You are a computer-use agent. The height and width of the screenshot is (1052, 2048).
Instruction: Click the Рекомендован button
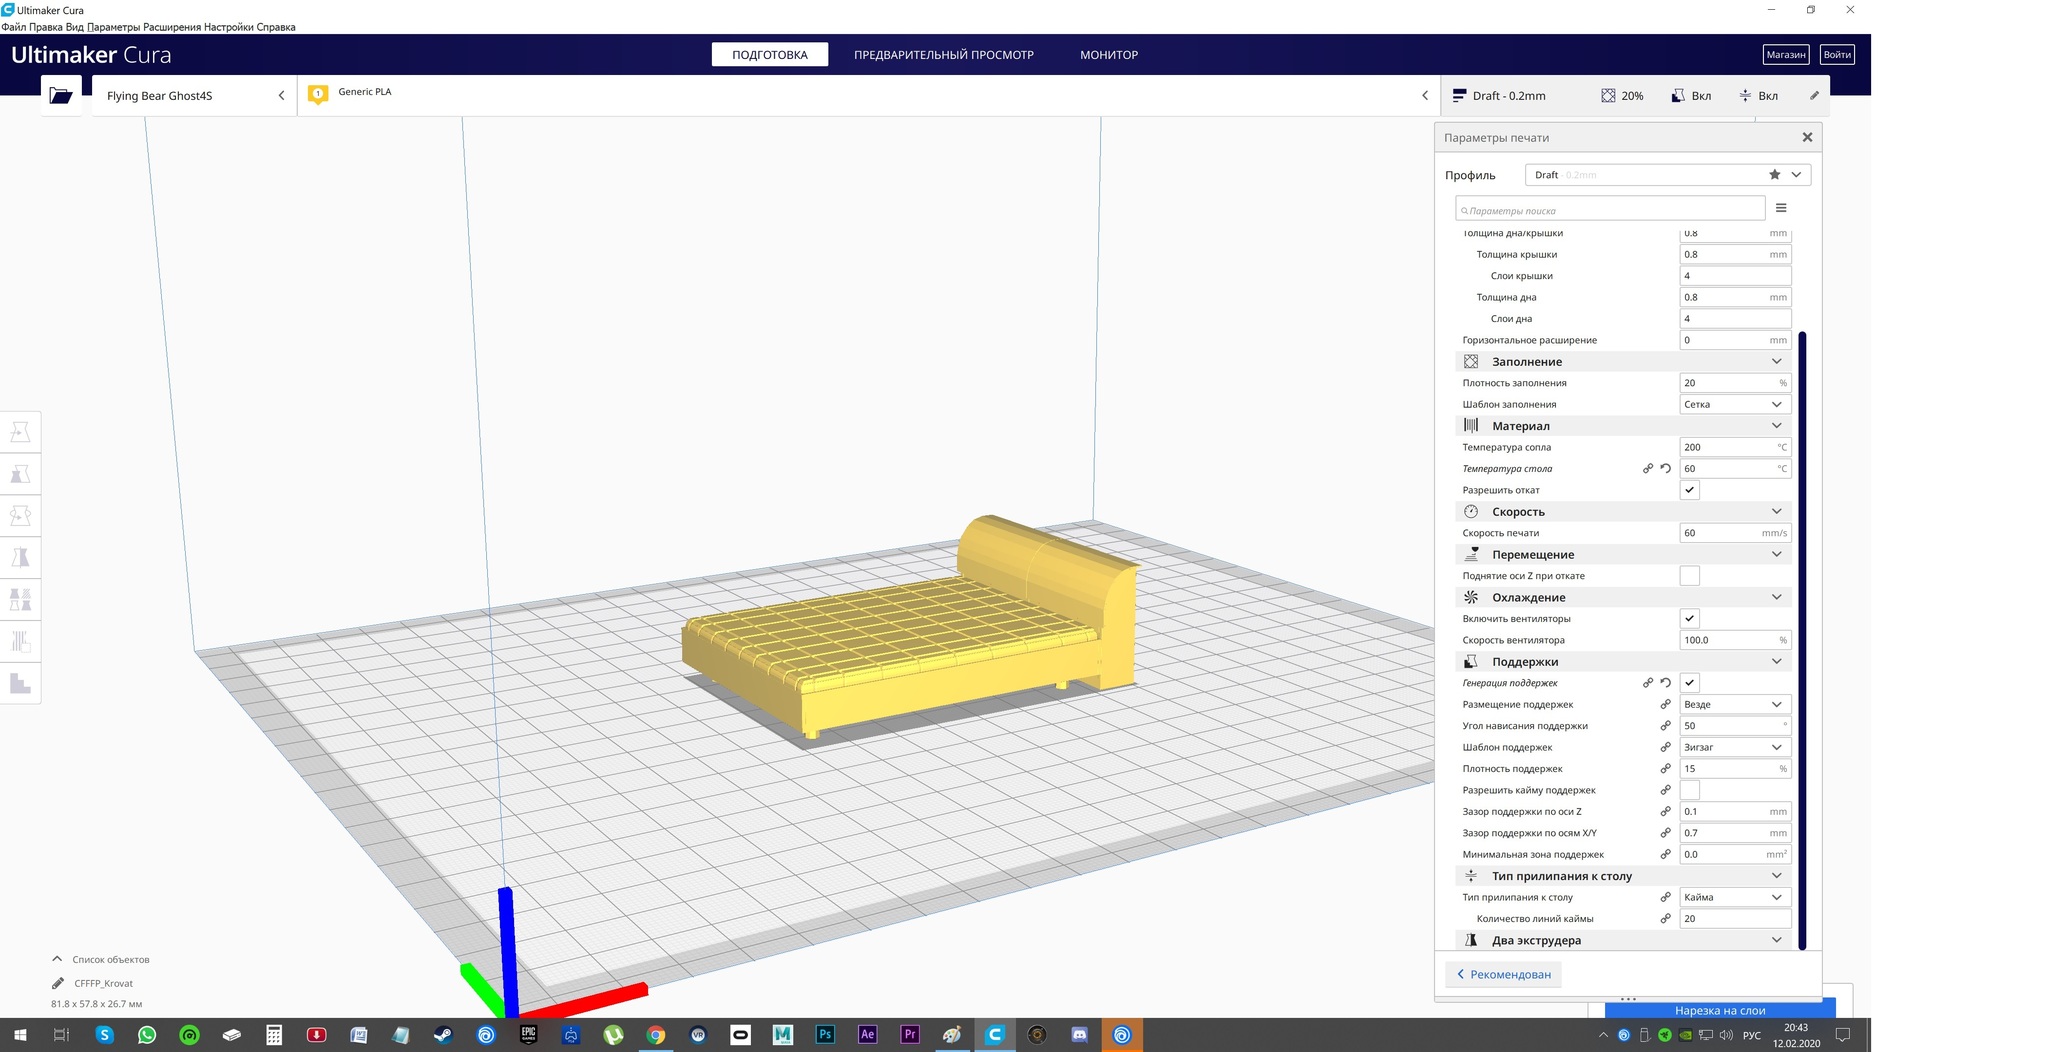tap(1503, 974)
